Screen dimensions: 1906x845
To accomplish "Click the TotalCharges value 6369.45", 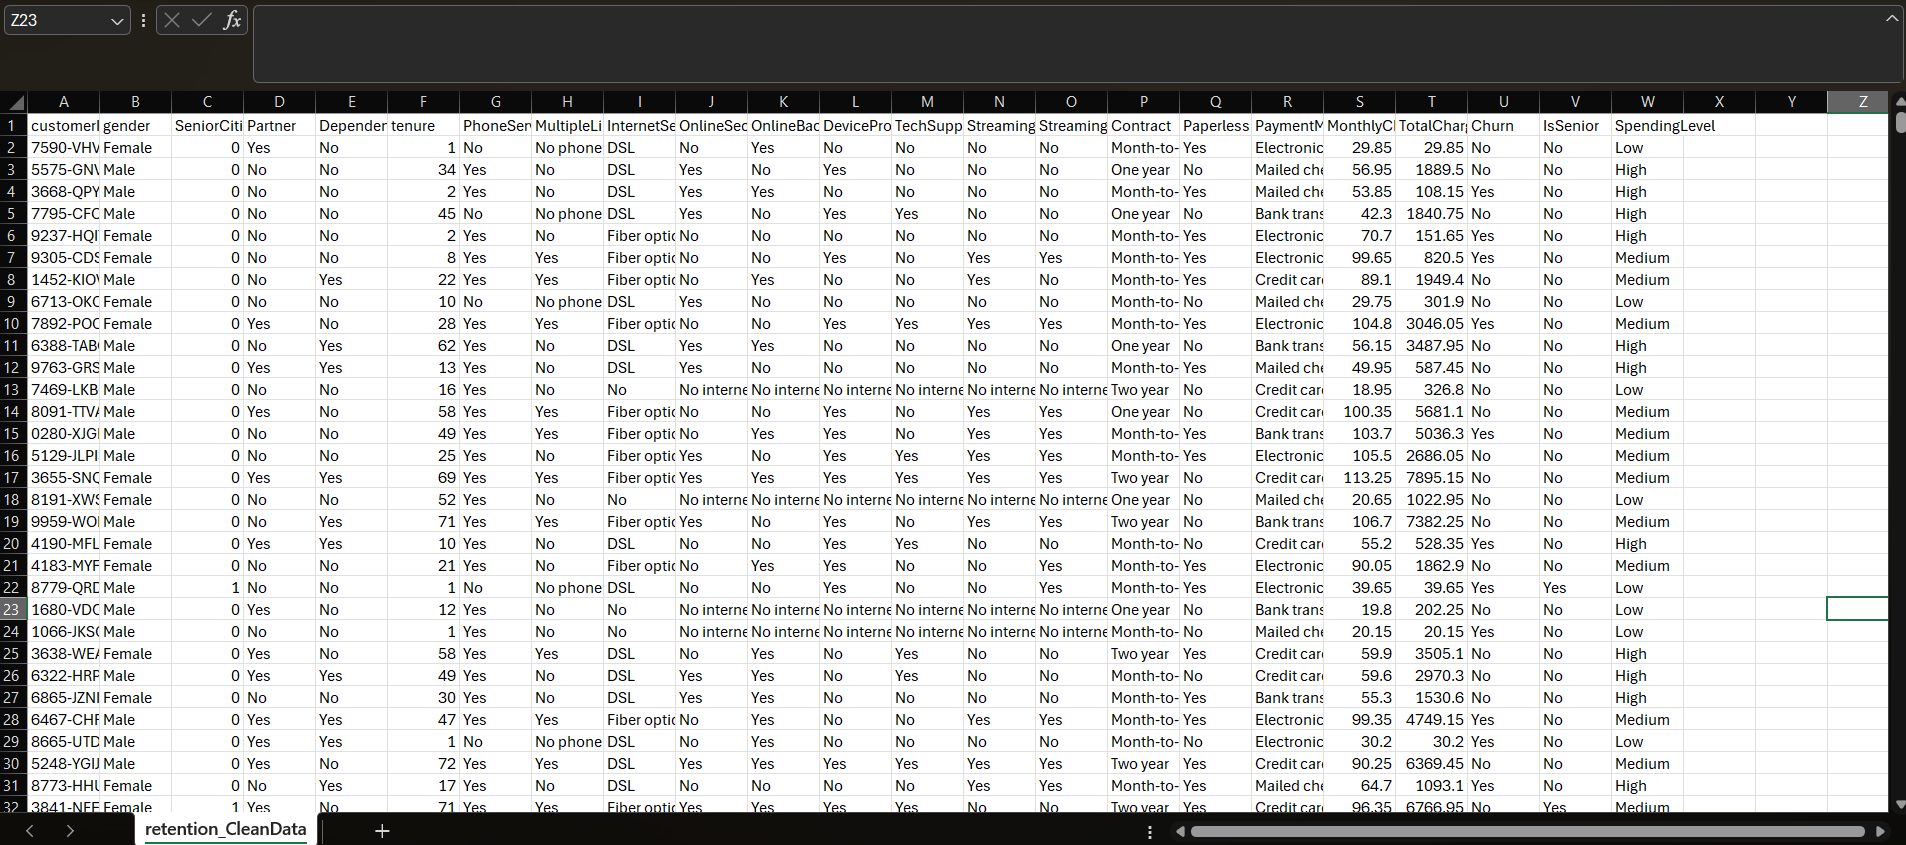I will 1432,764.
